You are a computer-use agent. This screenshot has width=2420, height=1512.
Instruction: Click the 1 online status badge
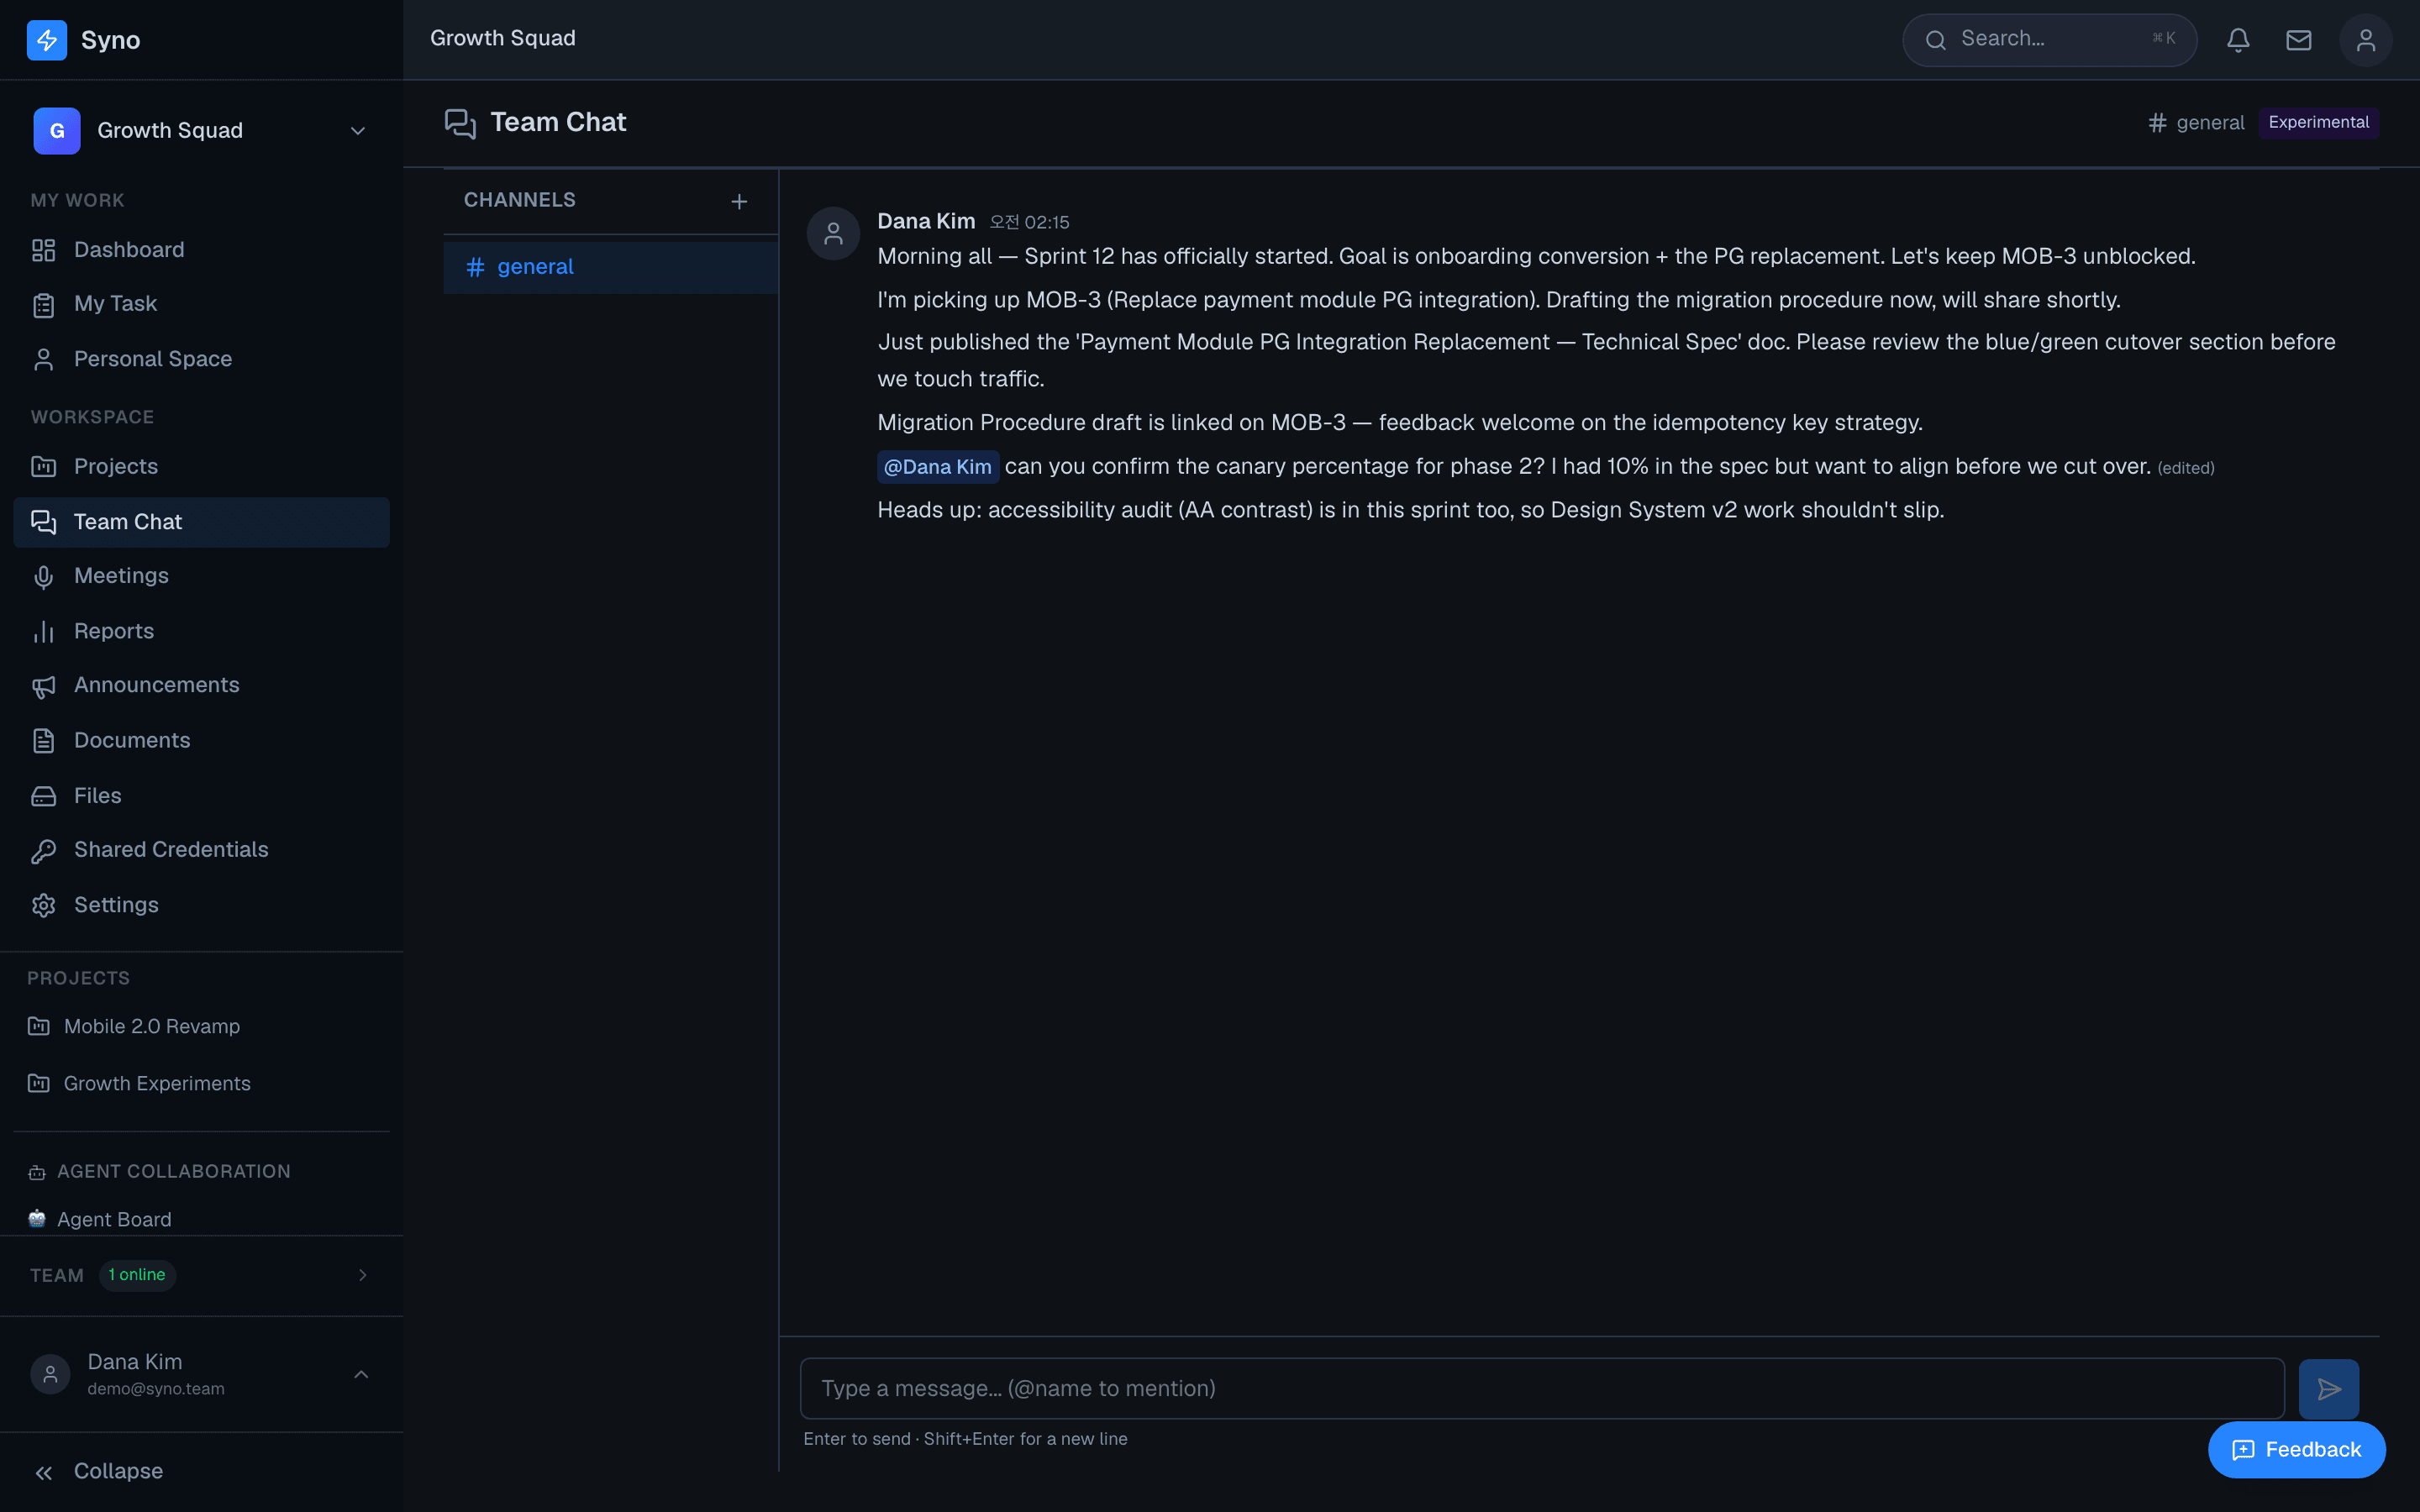[x=137, y=1275]
